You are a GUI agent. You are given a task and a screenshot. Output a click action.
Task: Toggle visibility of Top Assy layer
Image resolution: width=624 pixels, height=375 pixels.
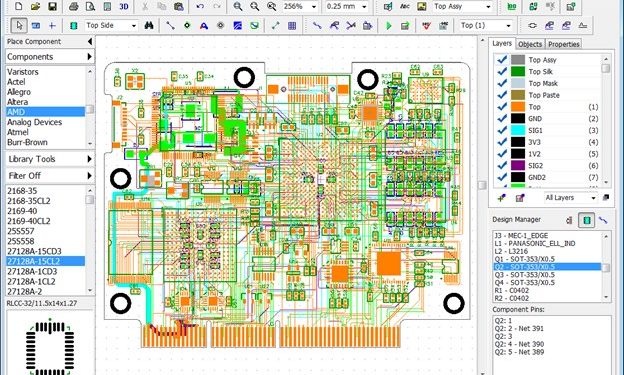tap(502, 60)
